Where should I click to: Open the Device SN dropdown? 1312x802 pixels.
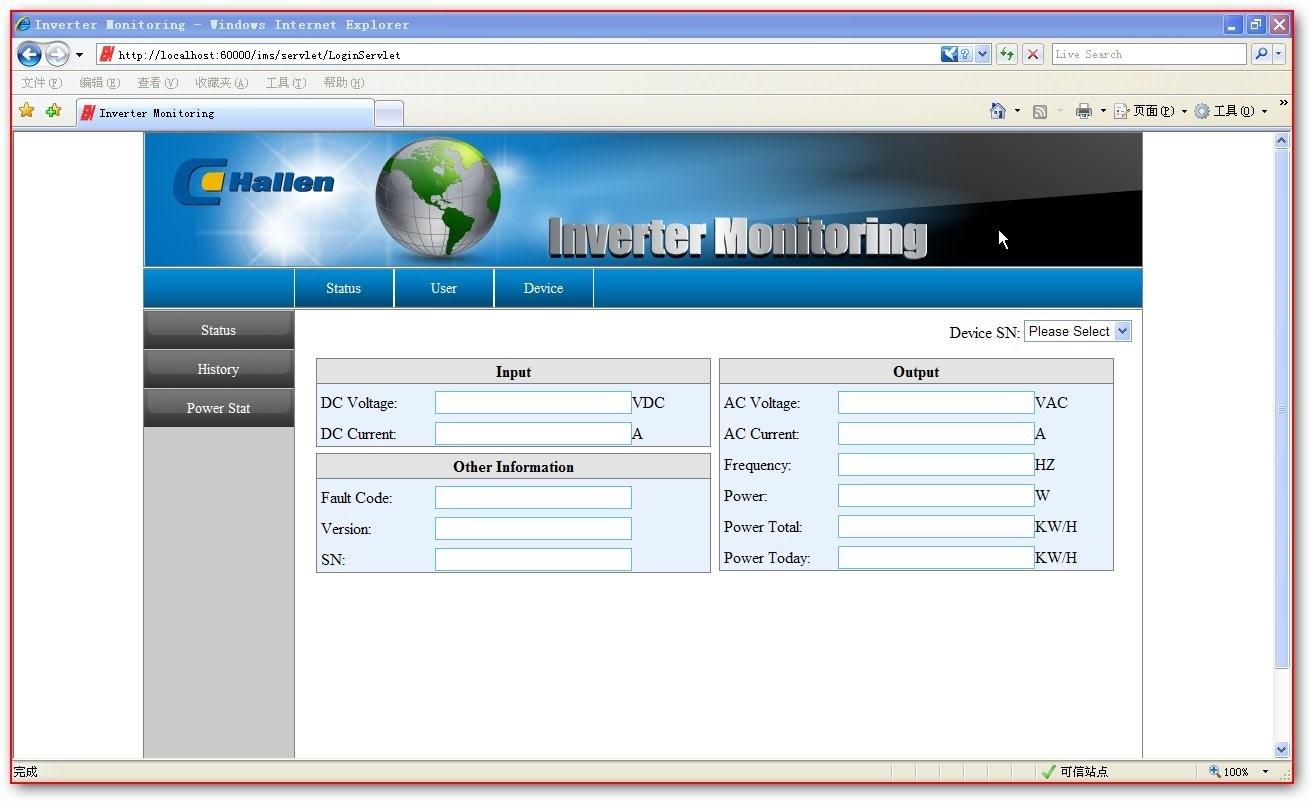point(1077,332)
